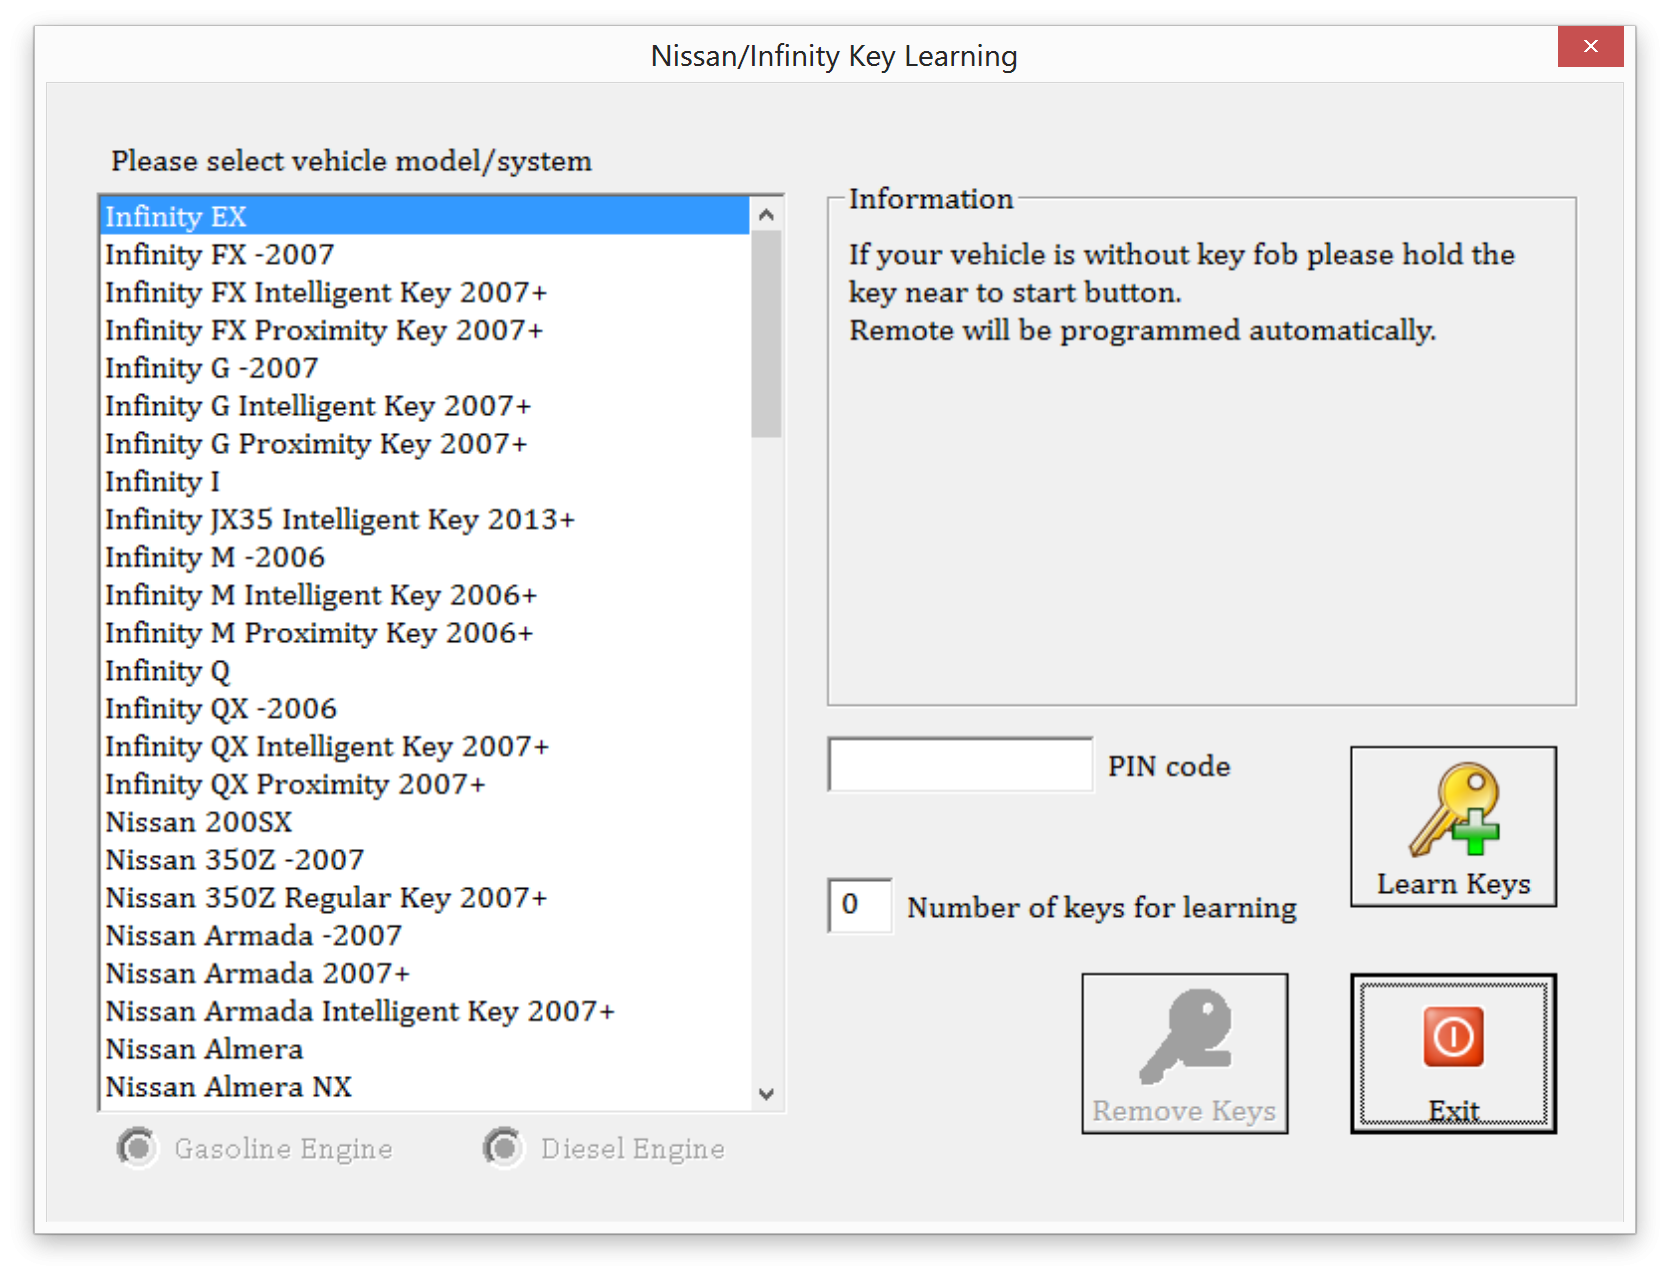Choose Infinity M -2006 in the list
Image resolution: width=1670 pixels, height=1276 pixels.
[425, 557]
